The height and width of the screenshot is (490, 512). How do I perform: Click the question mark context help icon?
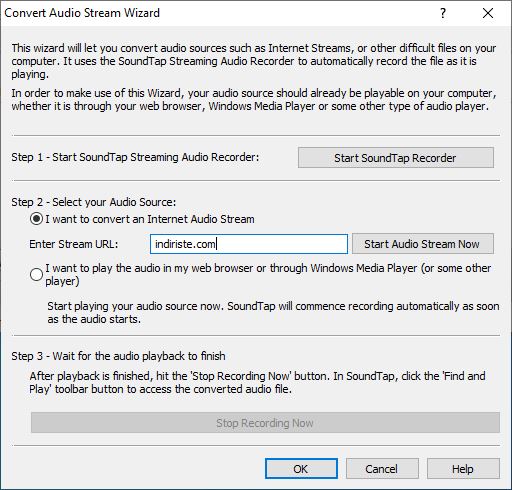point(443,13)
